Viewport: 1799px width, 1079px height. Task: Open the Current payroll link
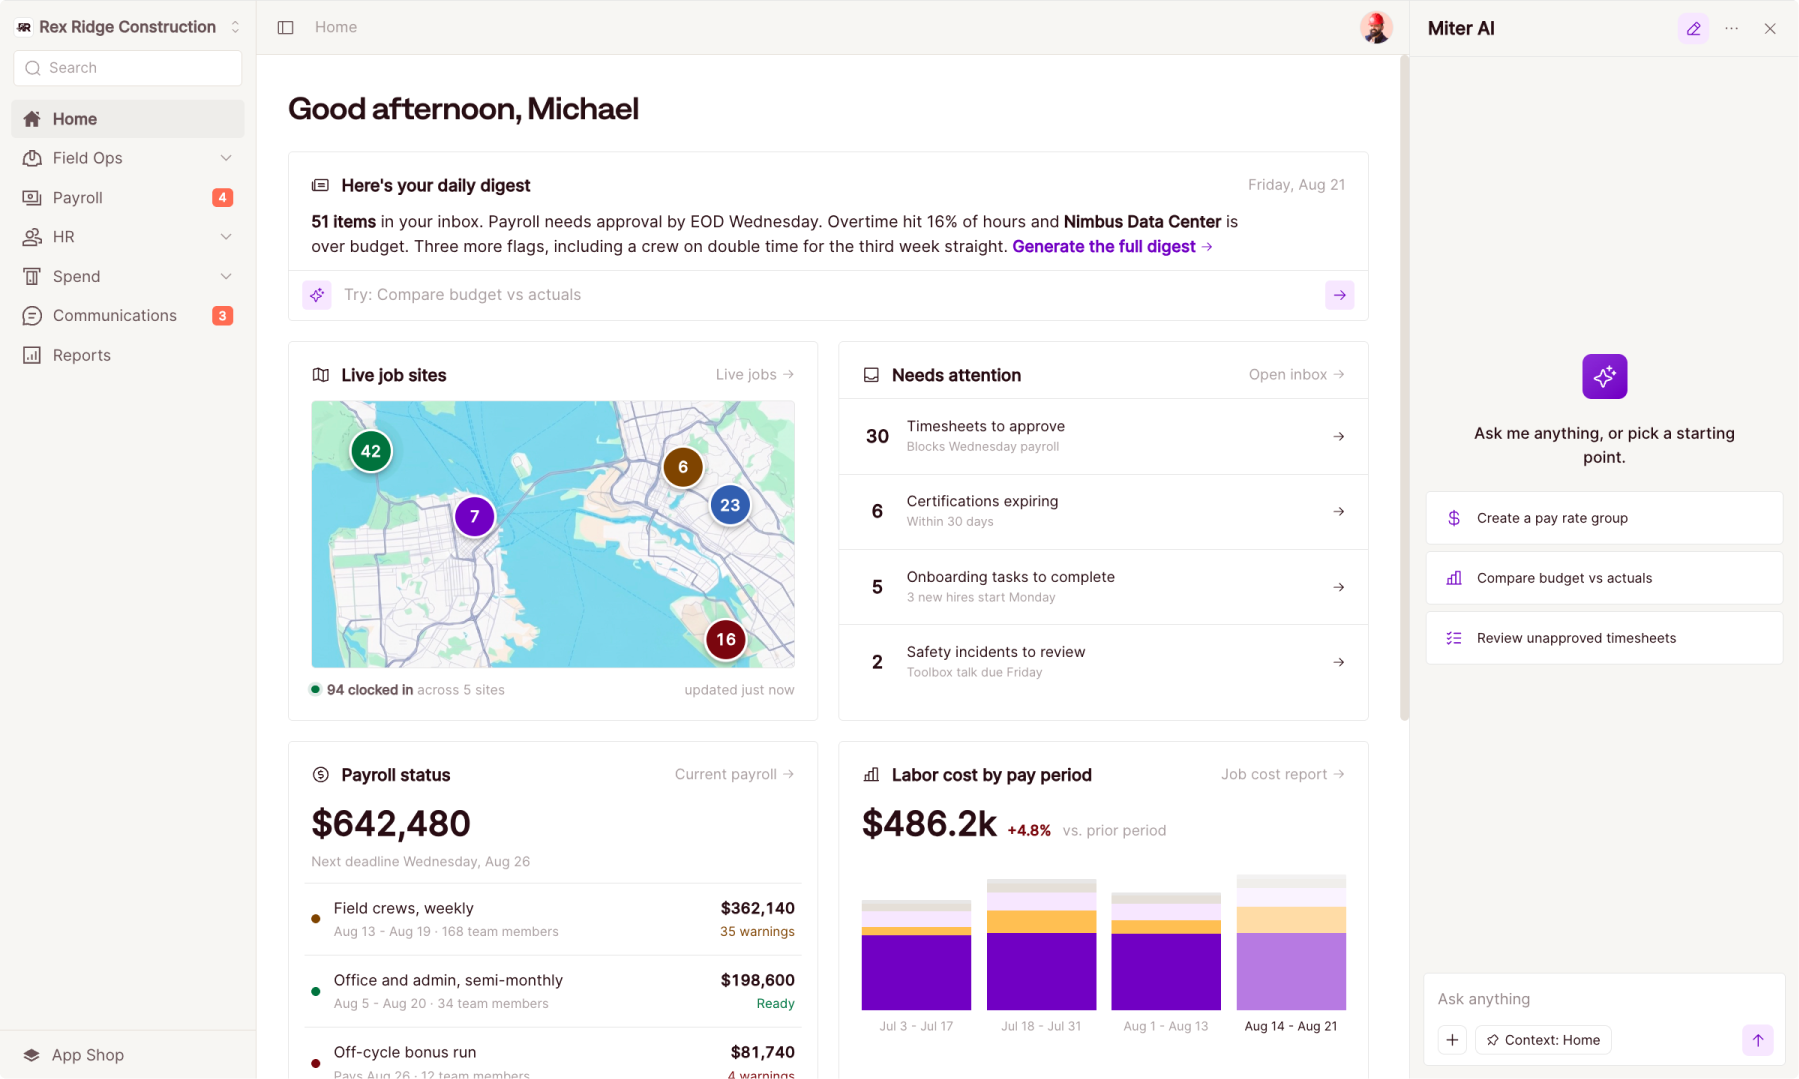734,775
